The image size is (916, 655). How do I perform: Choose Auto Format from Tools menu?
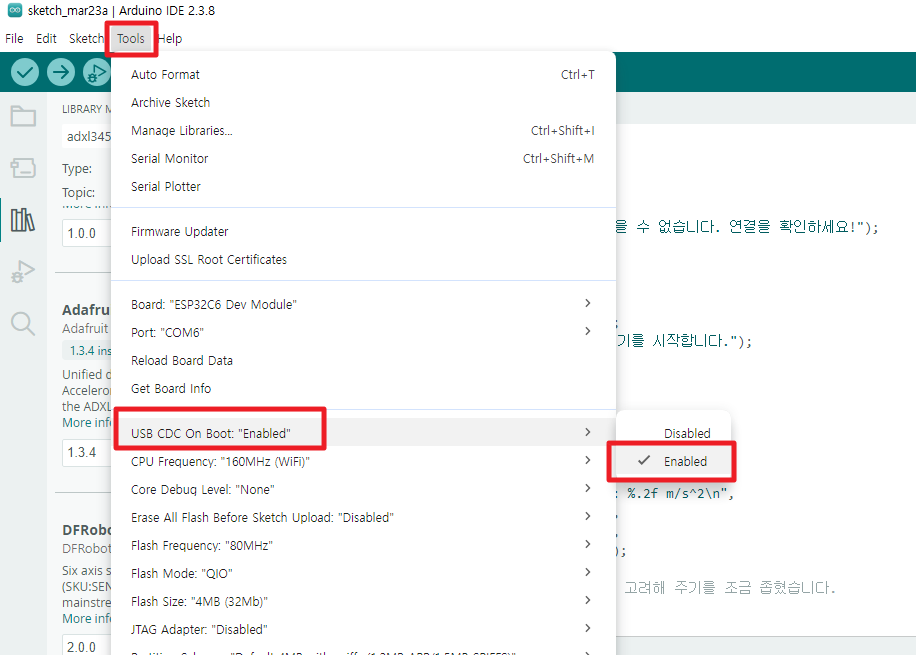(x=363, y=74)
